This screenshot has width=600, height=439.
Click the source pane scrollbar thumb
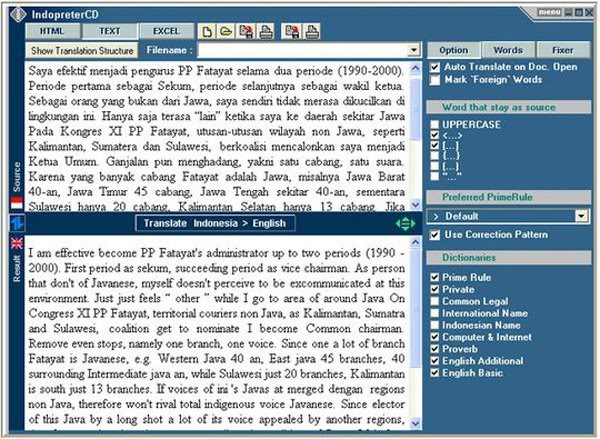tap(416, 109)
